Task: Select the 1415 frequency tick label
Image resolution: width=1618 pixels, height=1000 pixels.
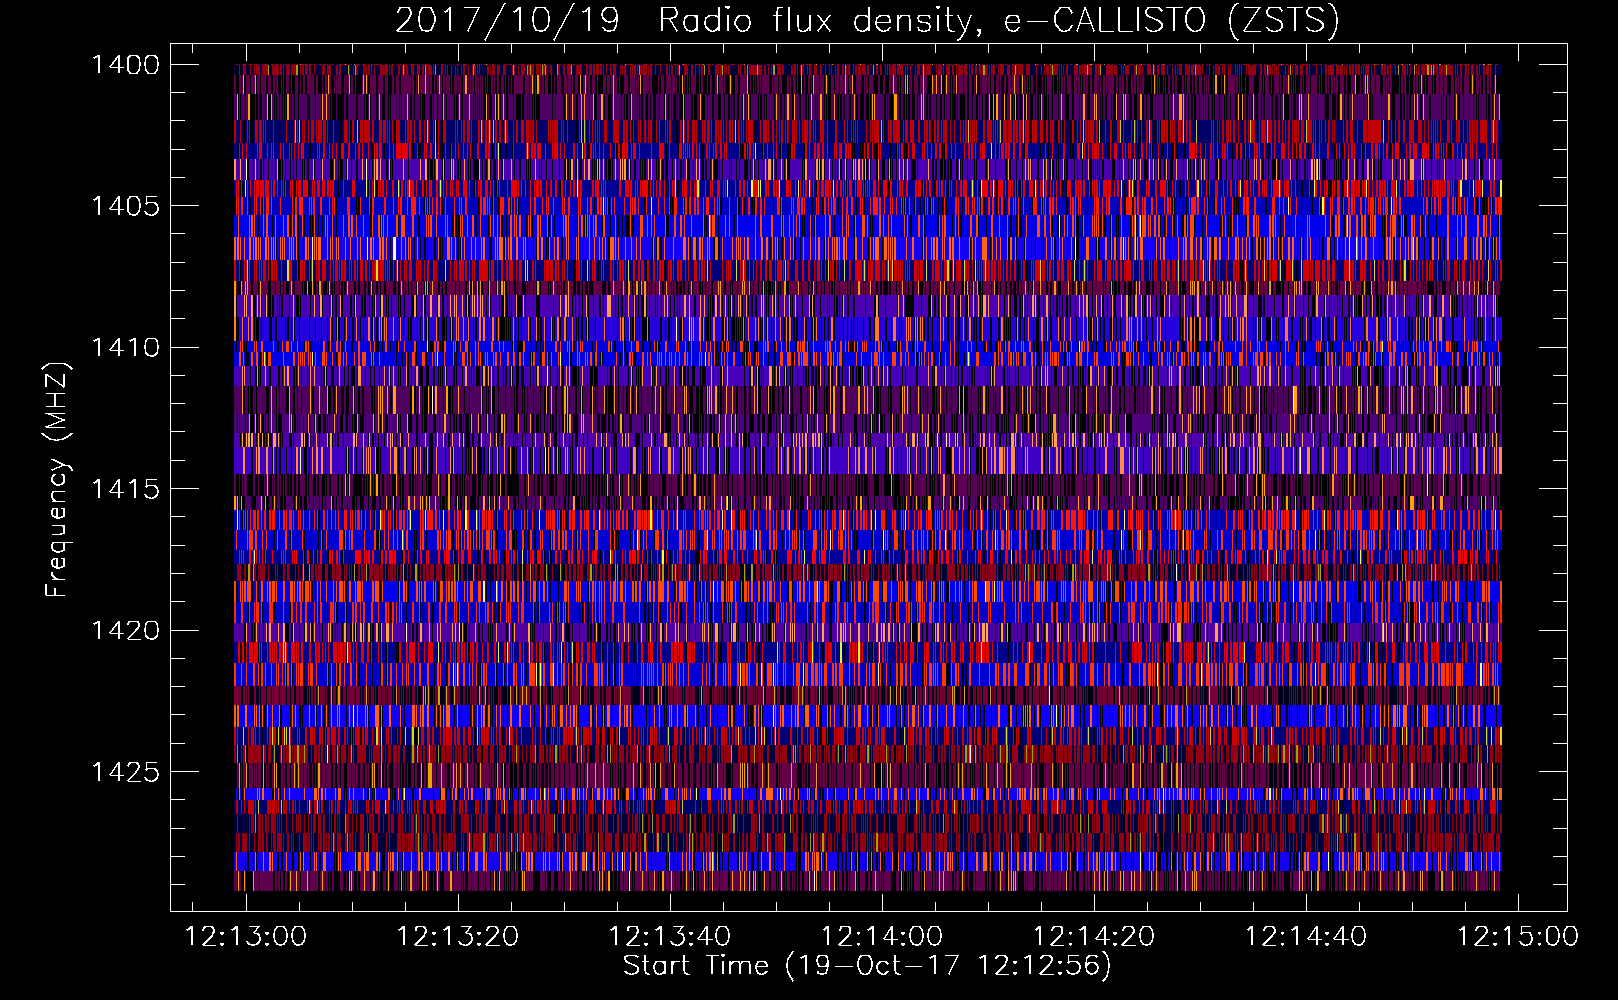Action: (x=125, y=489)
